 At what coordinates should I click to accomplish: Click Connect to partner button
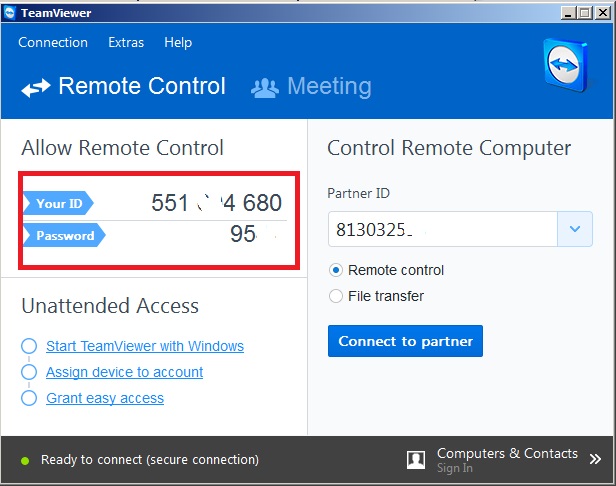click(405, 341)
